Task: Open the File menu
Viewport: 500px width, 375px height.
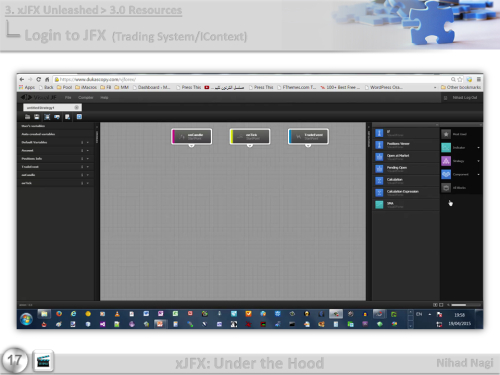Action: point(68,97)
